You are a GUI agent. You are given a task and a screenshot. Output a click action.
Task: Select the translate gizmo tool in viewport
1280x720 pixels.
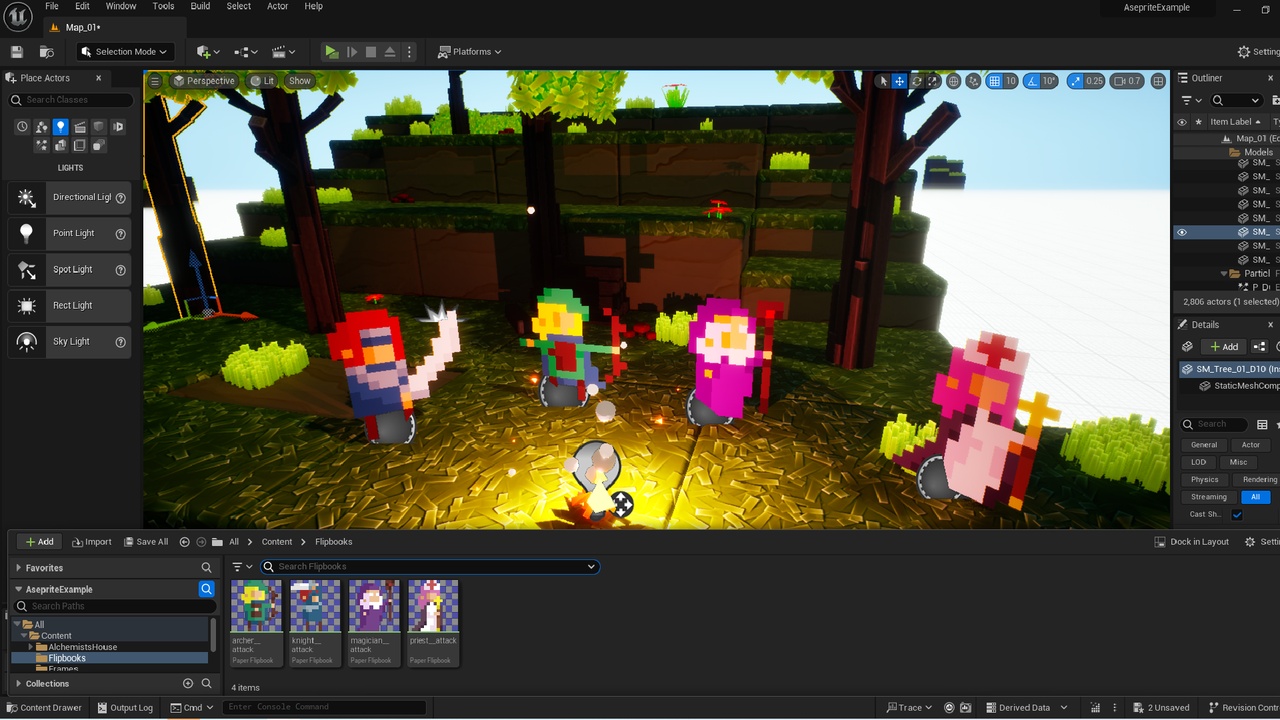click(899, 81)
